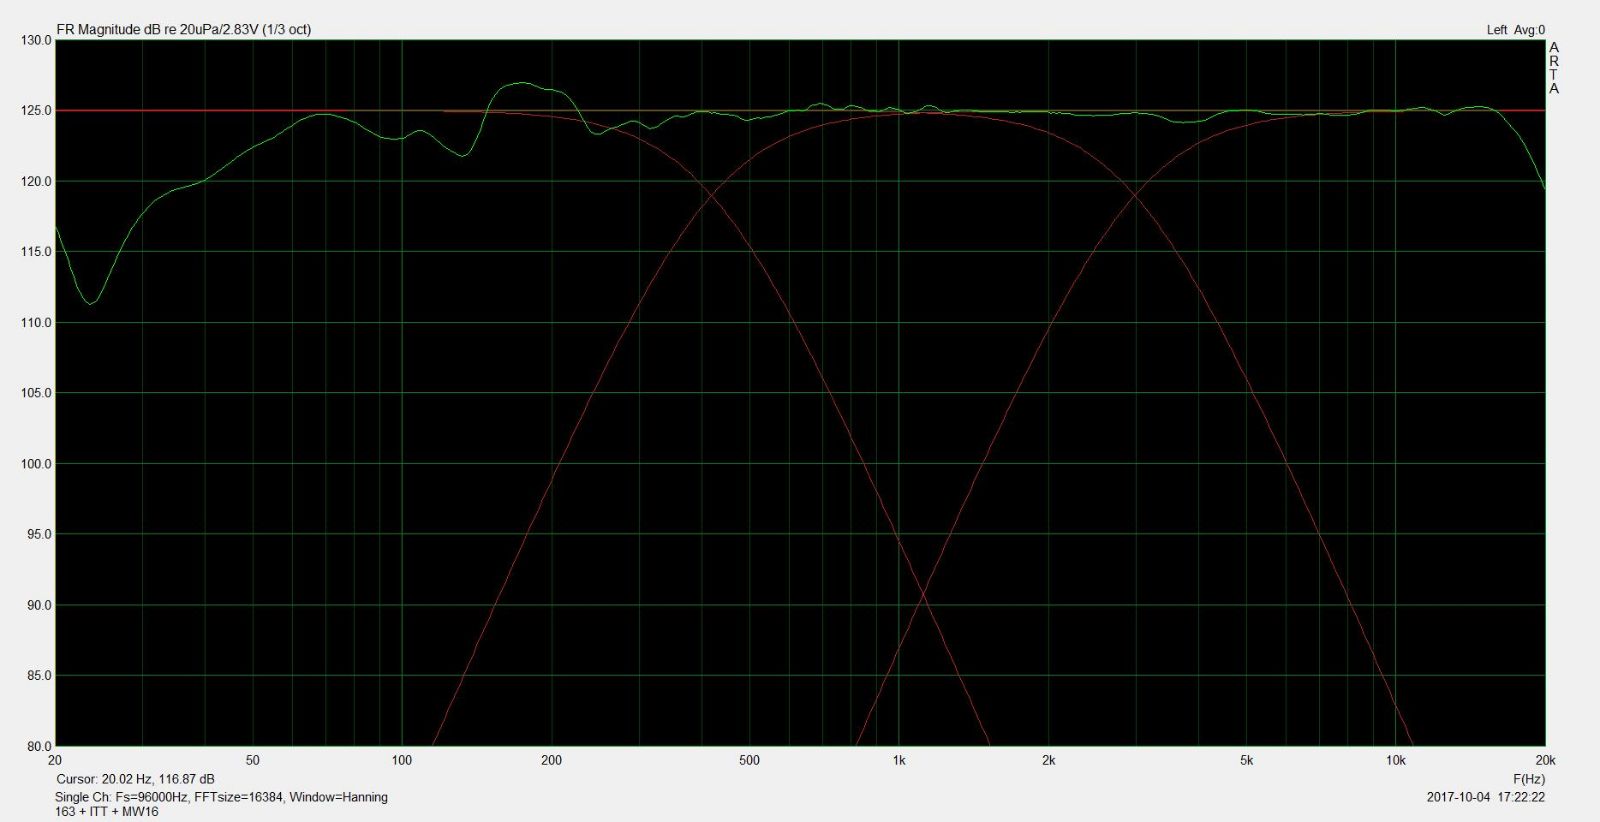Click the 110.0 dB axis value
The image size is (1600, 822).
(x=36, y=323)
